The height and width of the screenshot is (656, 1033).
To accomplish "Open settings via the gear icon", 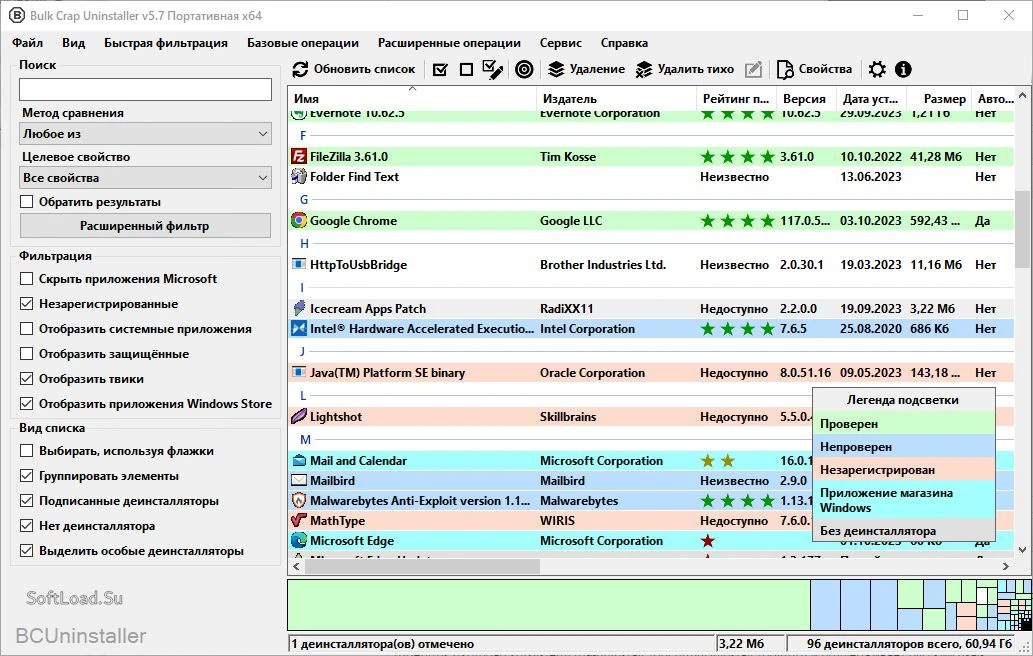I will tap(877, 69).
